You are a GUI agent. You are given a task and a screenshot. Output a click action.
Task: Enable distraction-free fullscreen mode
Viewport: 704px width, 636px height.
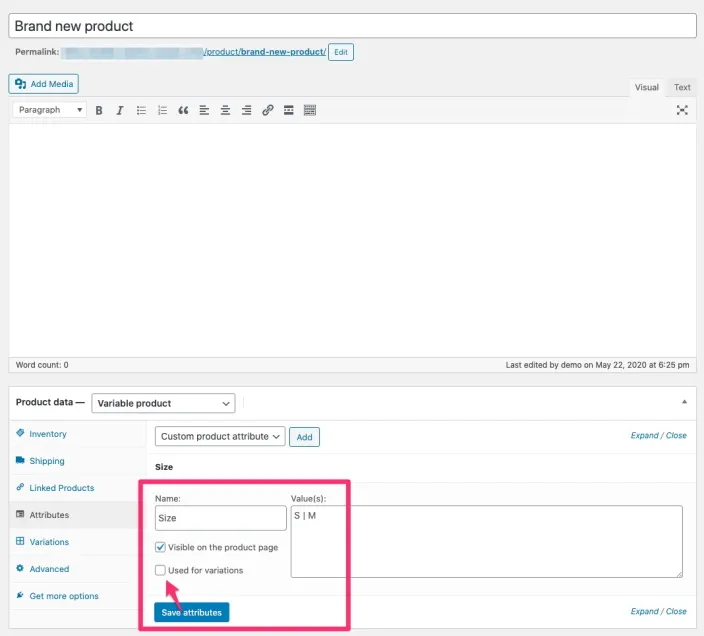click(x=682, y=110)
